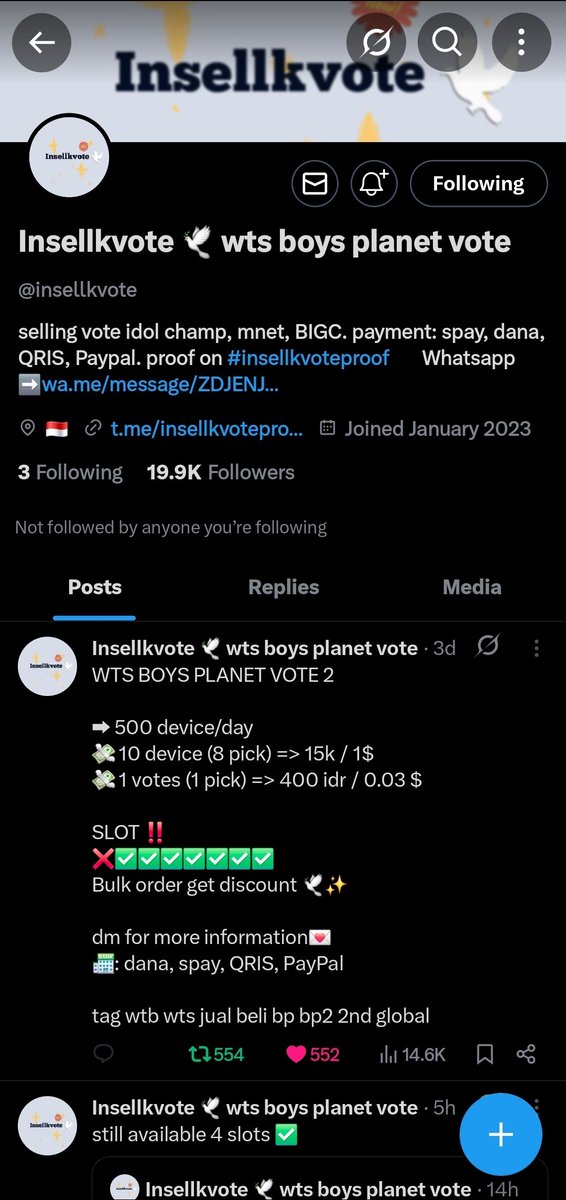Open the t.me/insellkvotepro... link
566x1200 pixels.
tap(205, 429)
